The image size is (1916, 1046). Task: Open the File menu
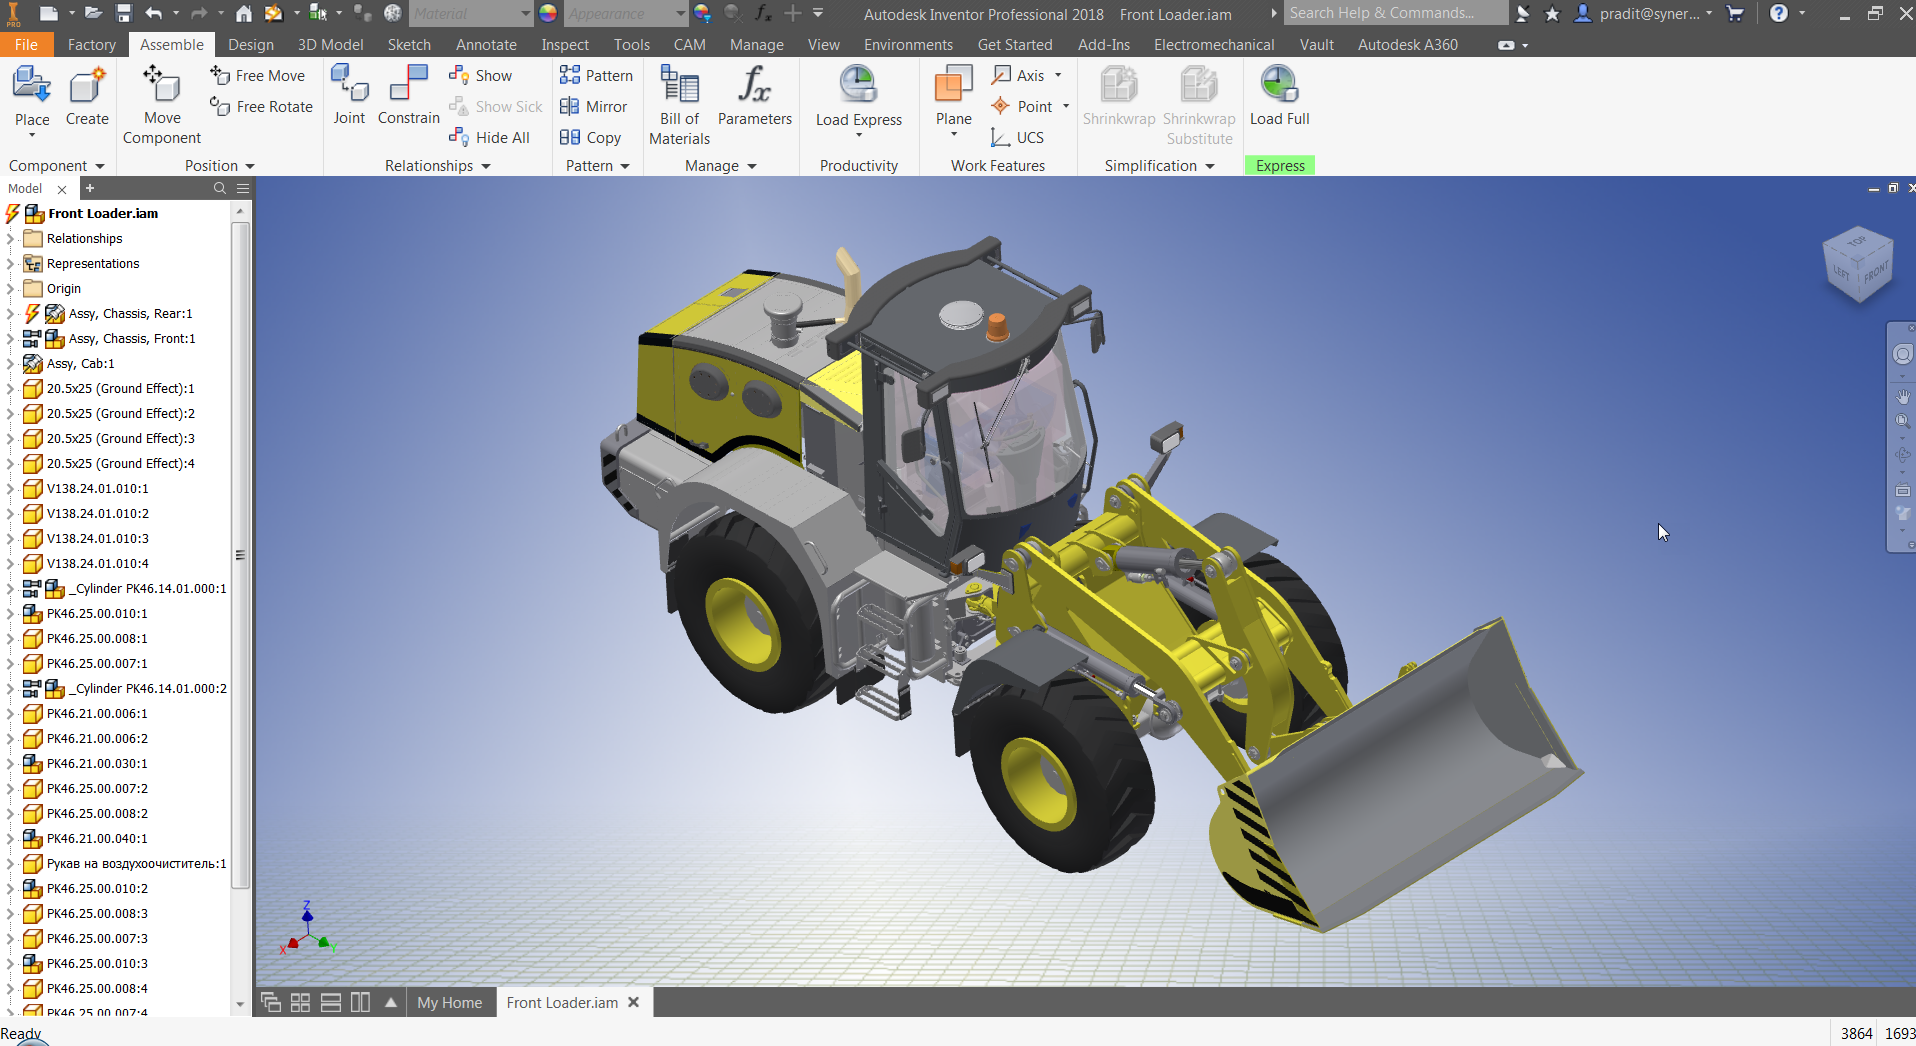tap(26, 44)
